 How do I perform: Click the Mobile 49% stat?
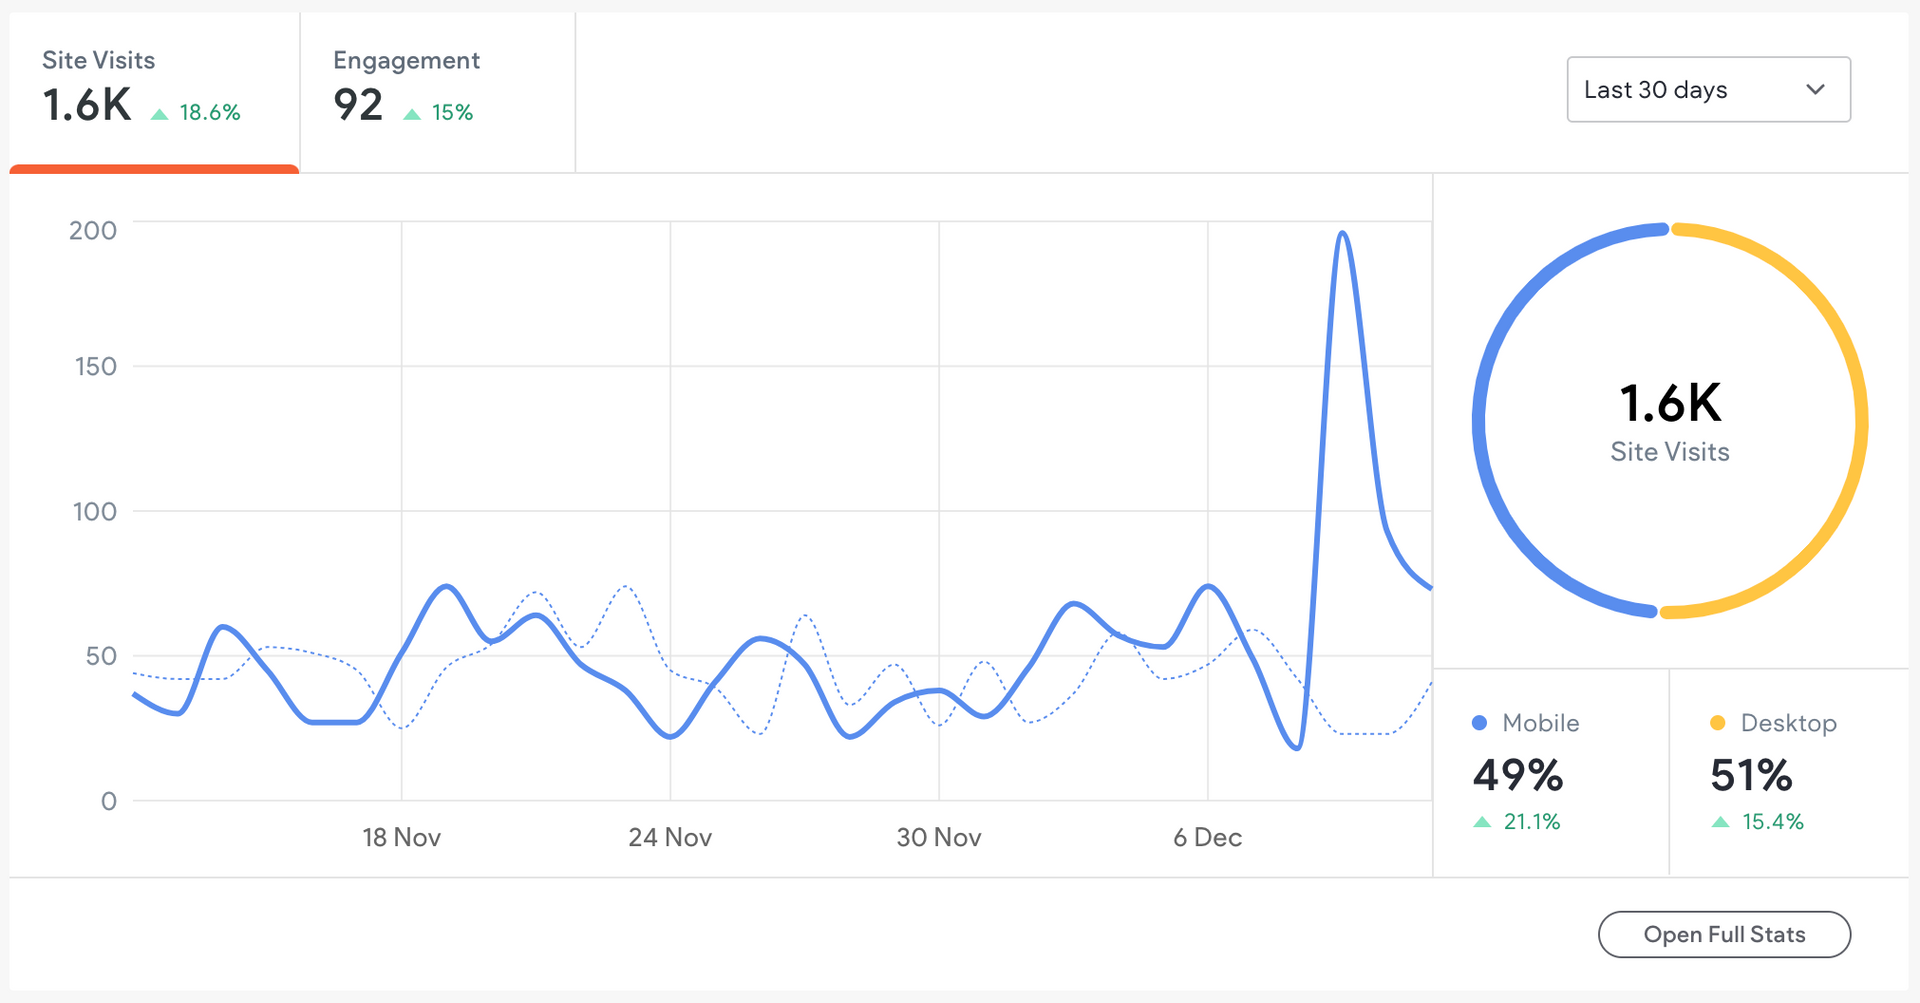pyautogui.click(x=1517, y=775)
